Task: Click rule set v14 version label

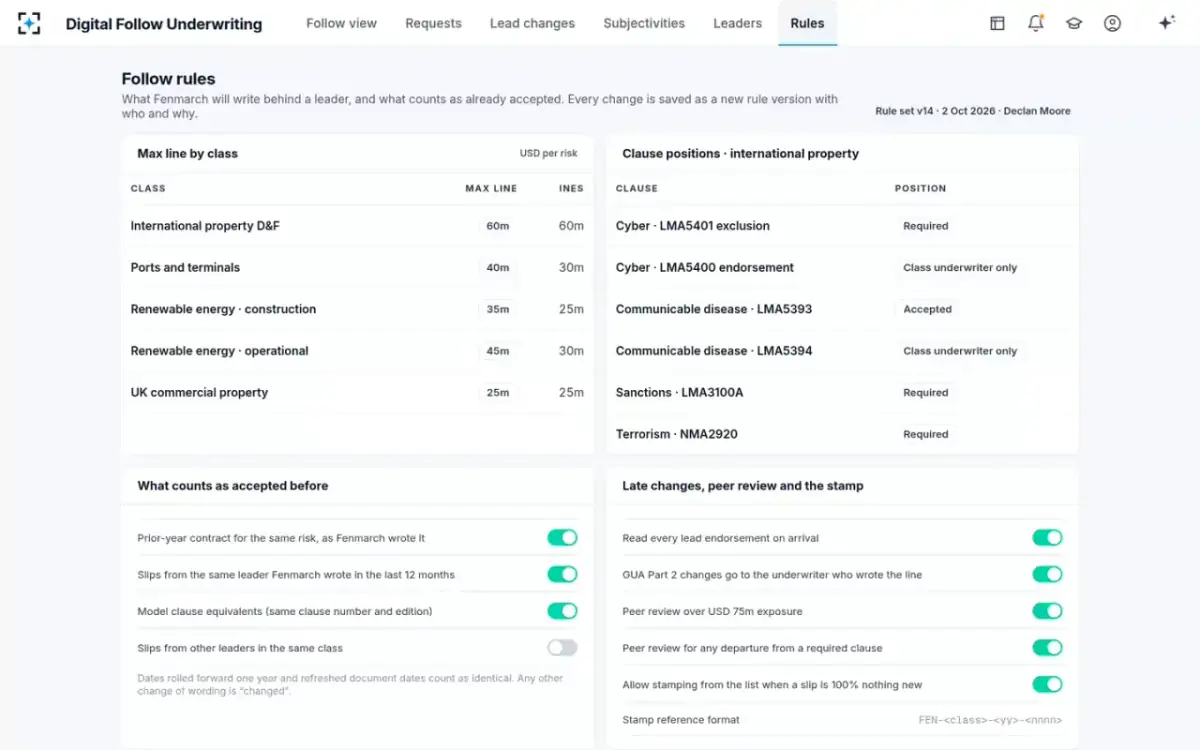Action: point(972,111)
